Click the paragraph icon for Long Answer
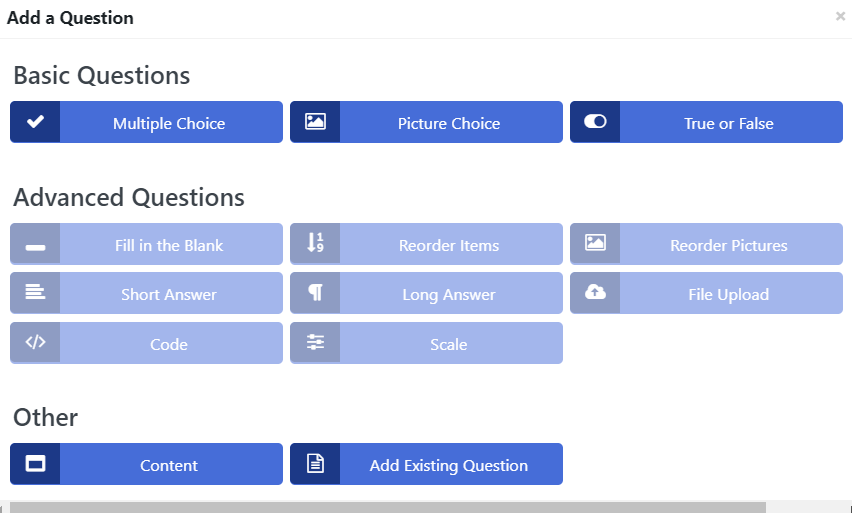The height and width of the screenshot is (513, 852). (315, 293)
